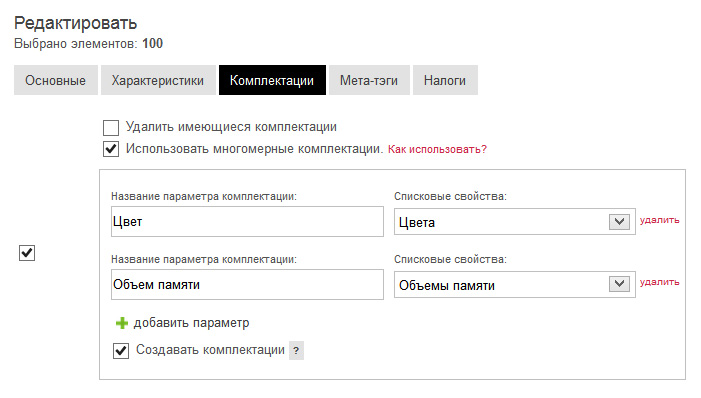Click удалить next to Цвета dropdown
The height and width of the screenshot is (398, 701).
[659, 220]
